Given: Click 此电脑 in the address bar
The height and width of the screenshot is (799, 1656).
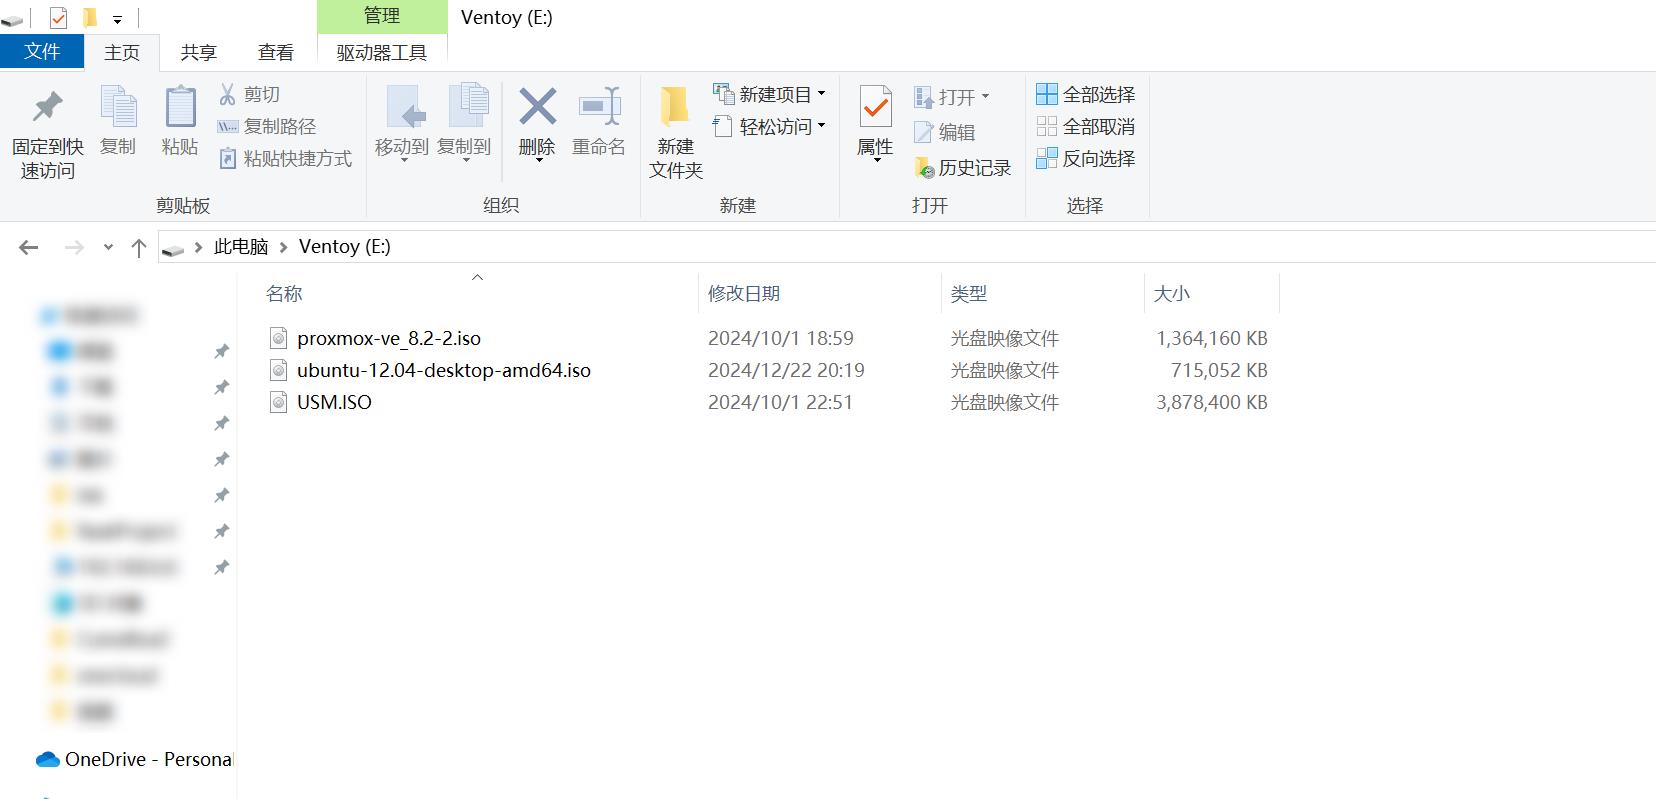Looking at the screenshot, I should pos(241,246).
